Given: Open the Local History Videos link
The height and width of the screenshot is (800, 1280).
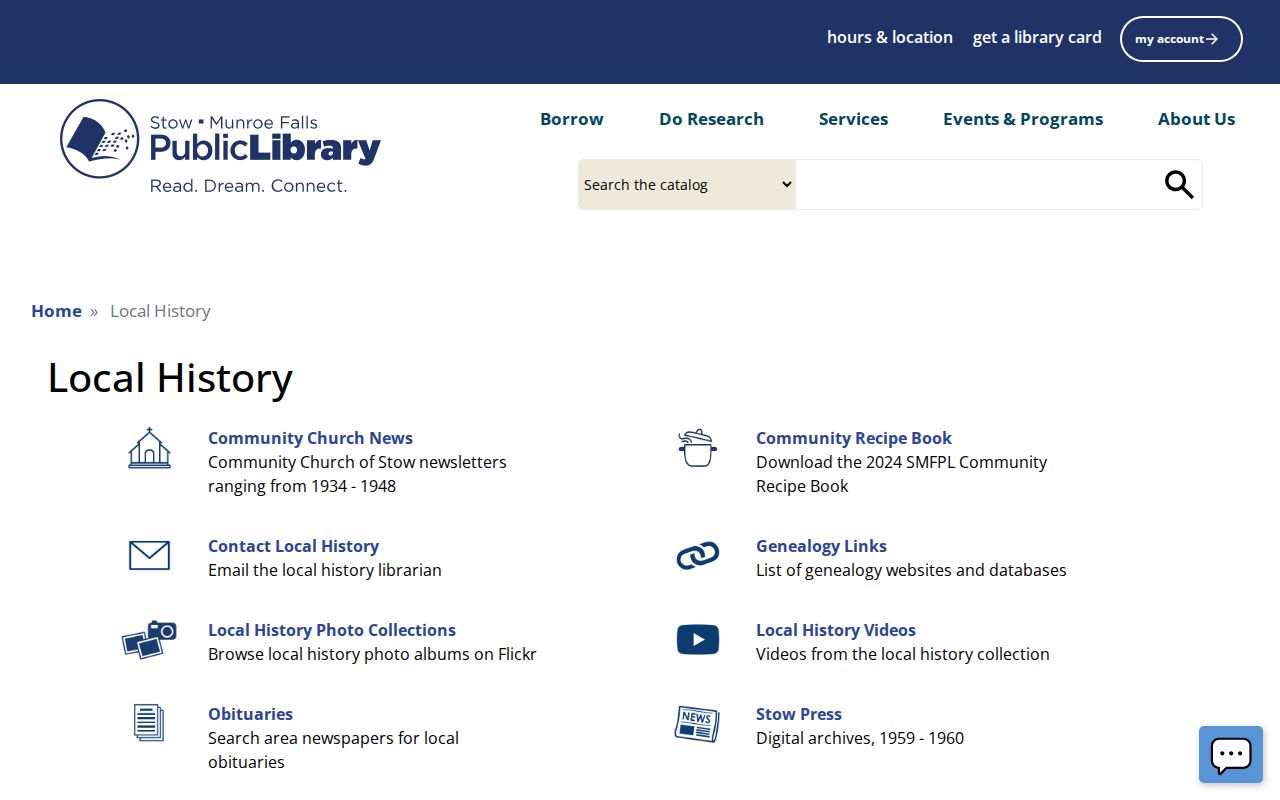Looking at the screenshot, I should [836, 630].
